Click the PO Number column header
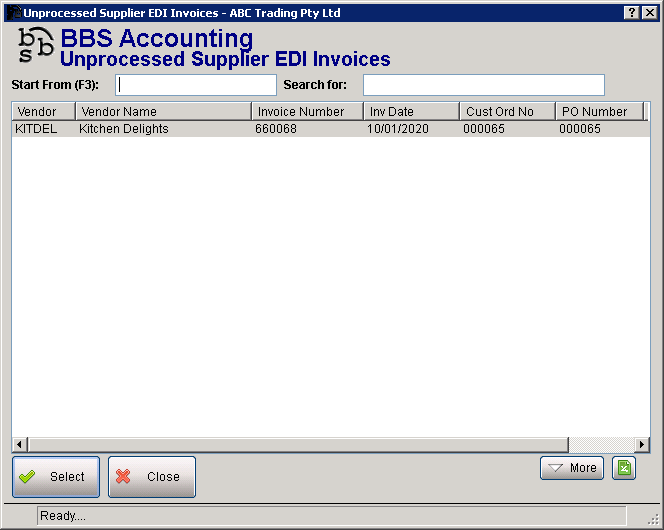 598,112
